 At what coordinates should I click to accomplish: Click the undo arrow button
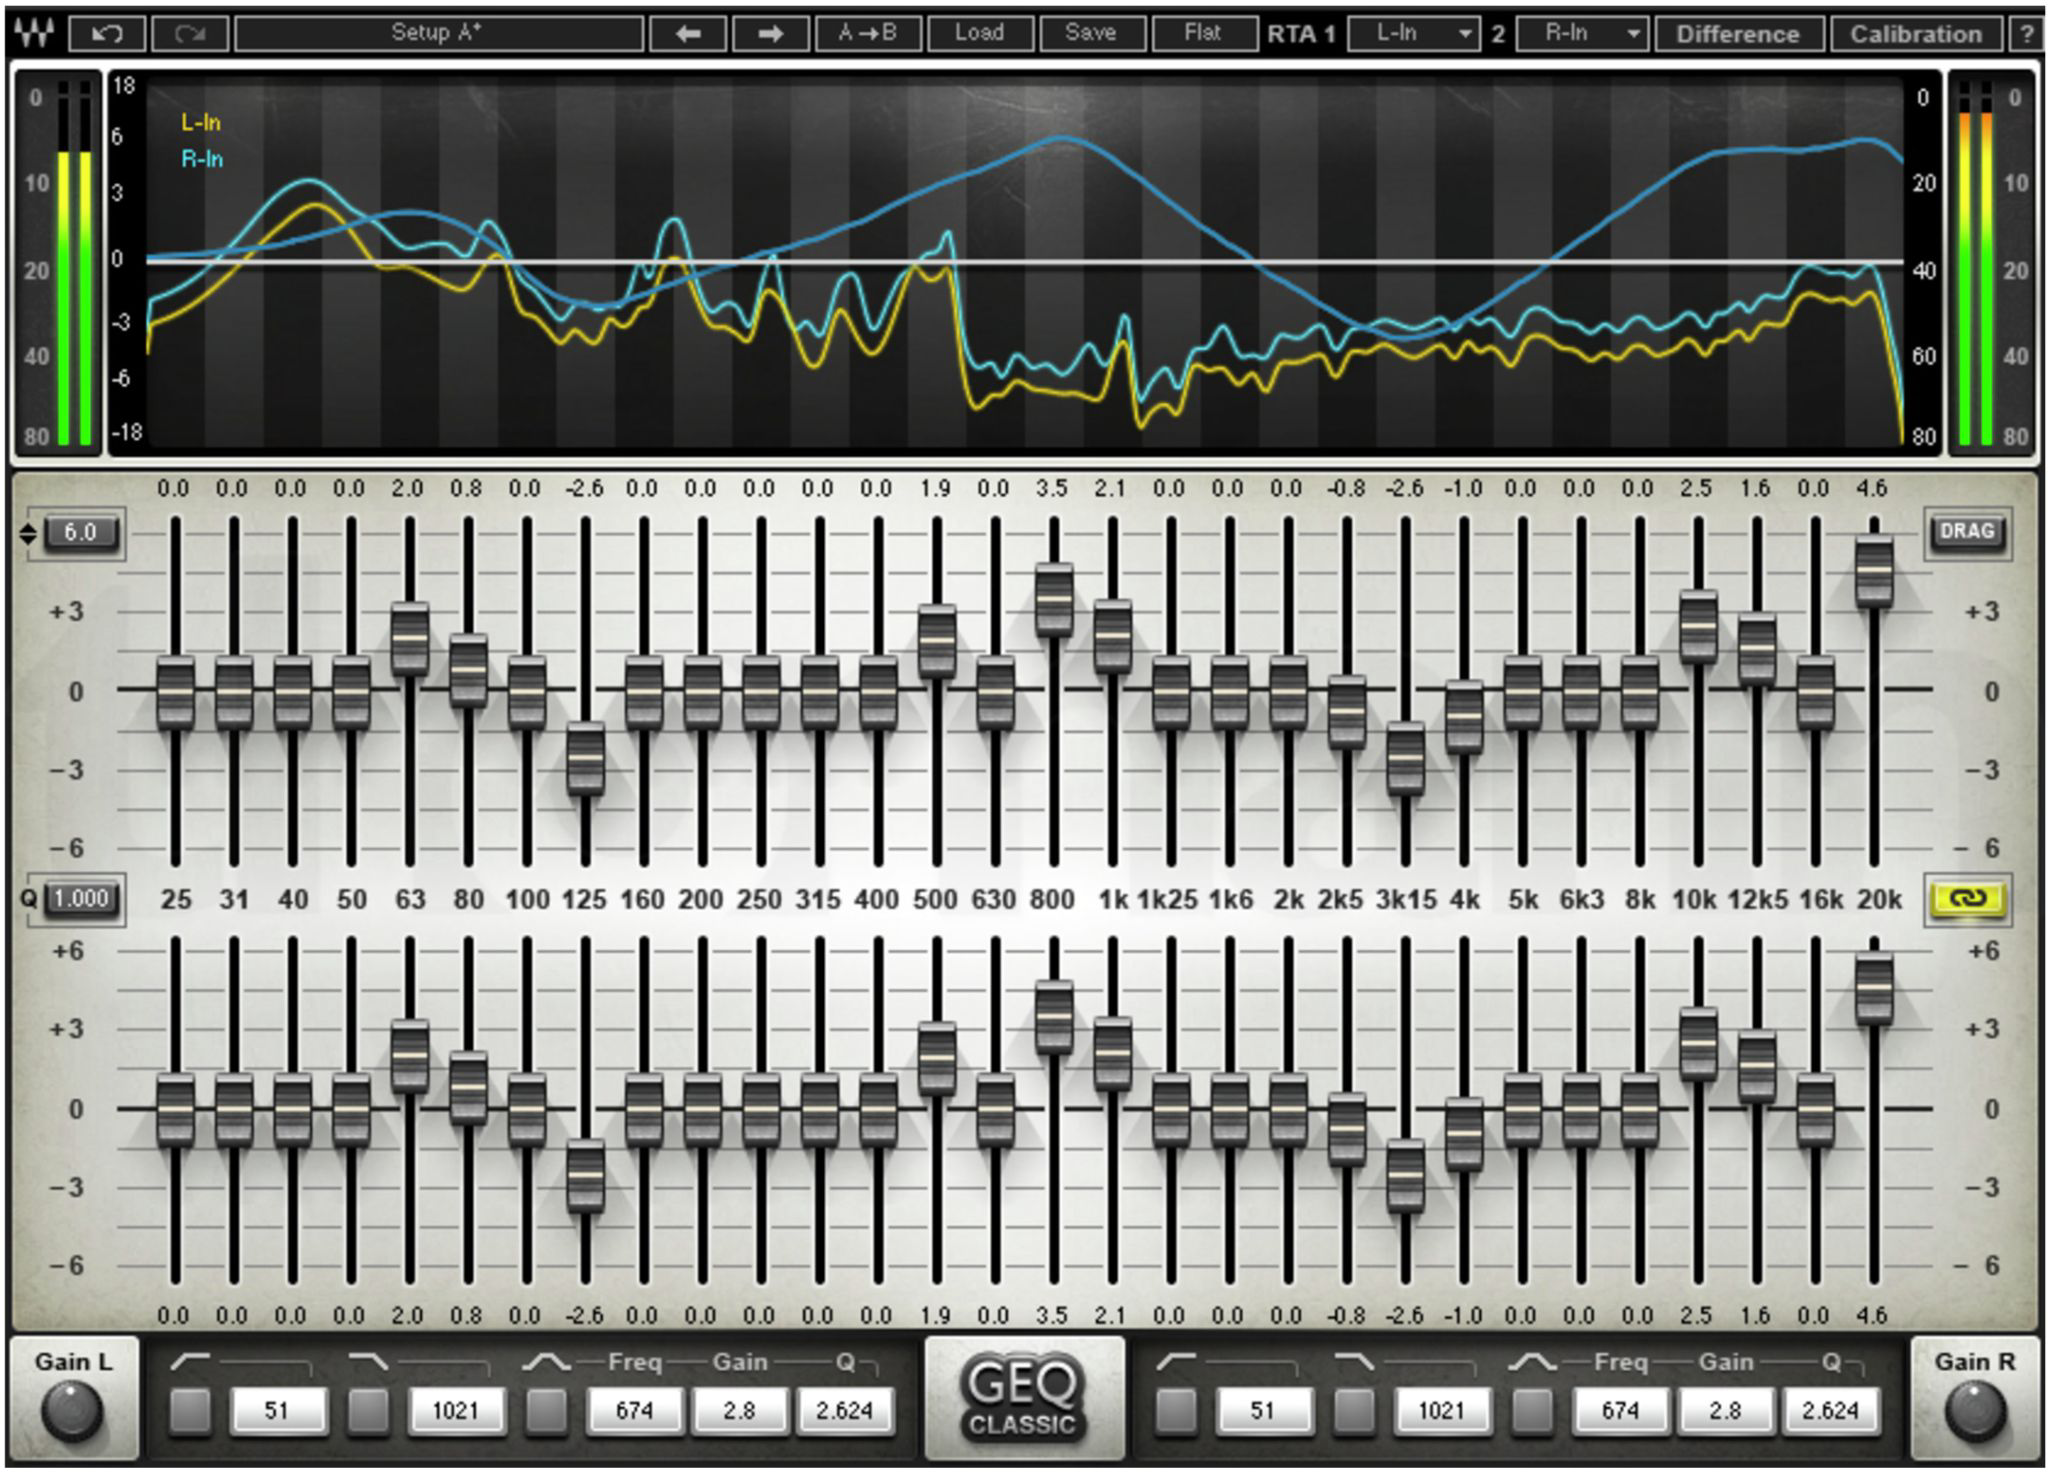point(107,34)
